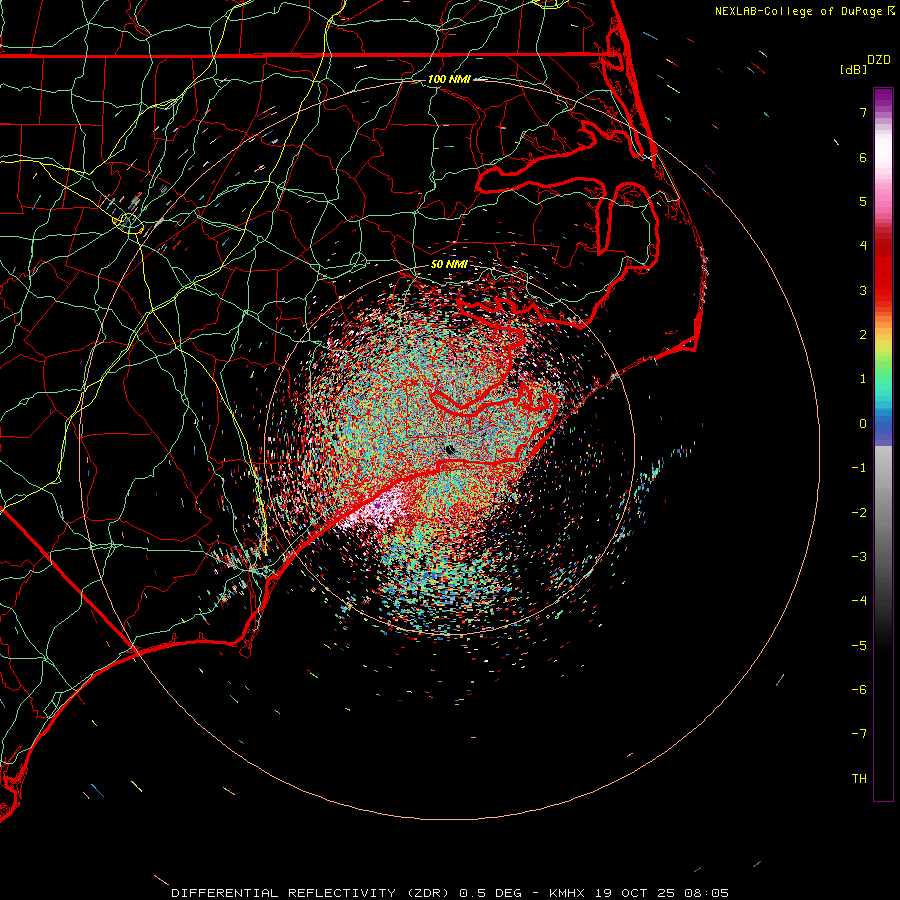
Task: Select the "DZD" legend title
Action: (x=878, y=60)
